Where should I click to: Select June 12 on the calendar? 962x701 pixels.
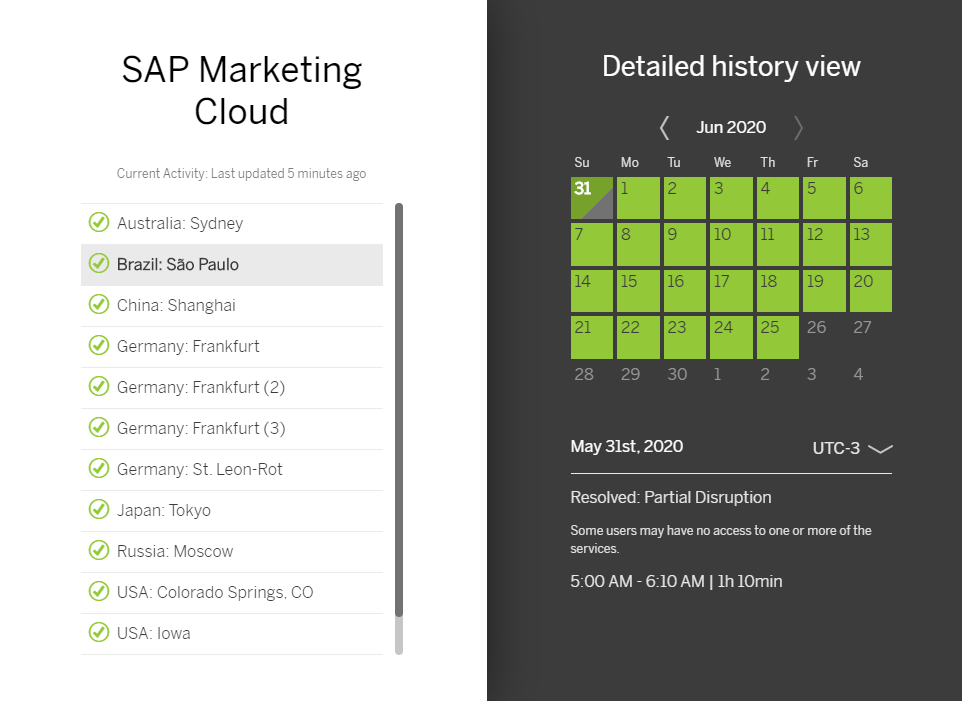[x=824, y=245]
